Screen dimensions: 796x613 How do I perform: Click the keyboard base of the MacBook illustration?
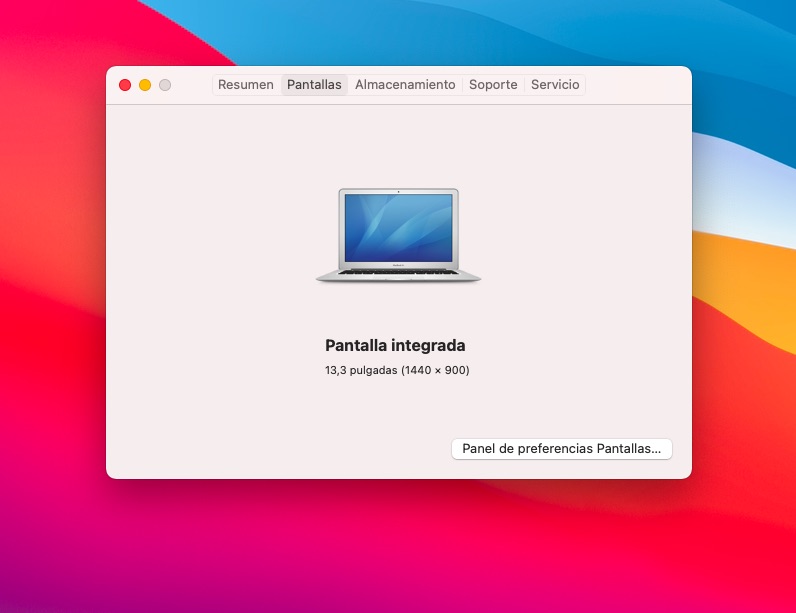click(x=398, y=273)
